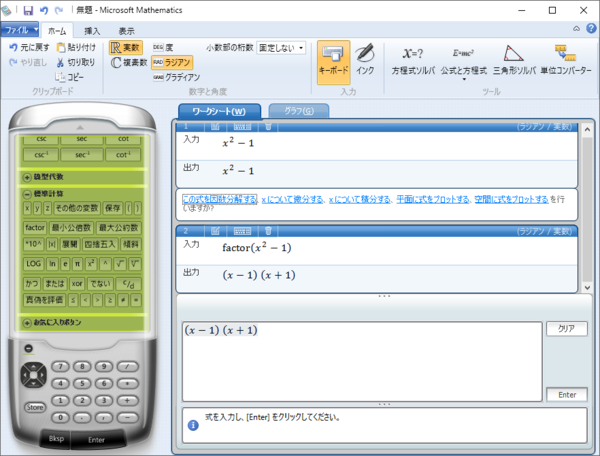Open the ファイル menu
Viewport: 600px width, 456px height.
coord(20,30)
